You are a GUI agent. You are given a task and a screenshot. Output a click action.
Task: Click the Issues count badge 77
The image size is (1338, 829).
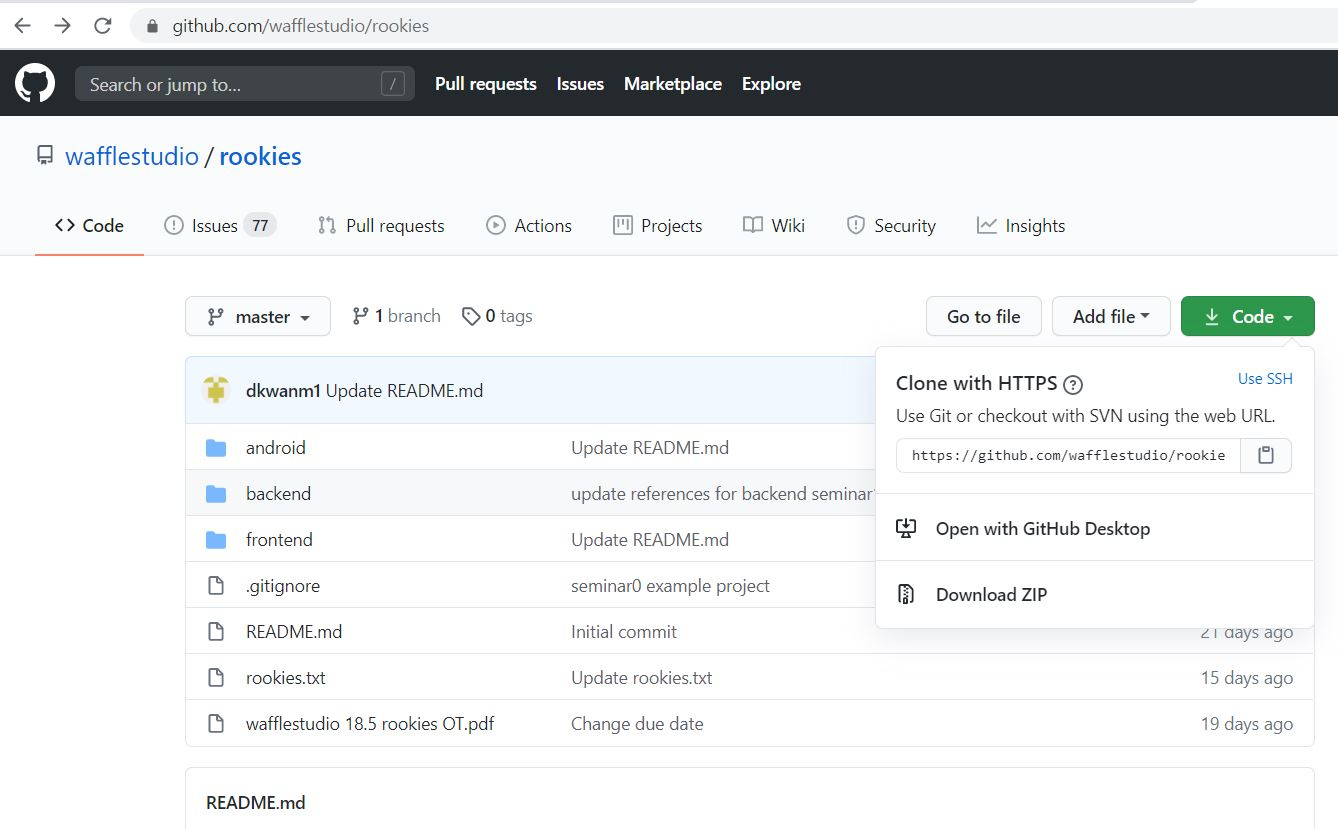click(260, 226)
